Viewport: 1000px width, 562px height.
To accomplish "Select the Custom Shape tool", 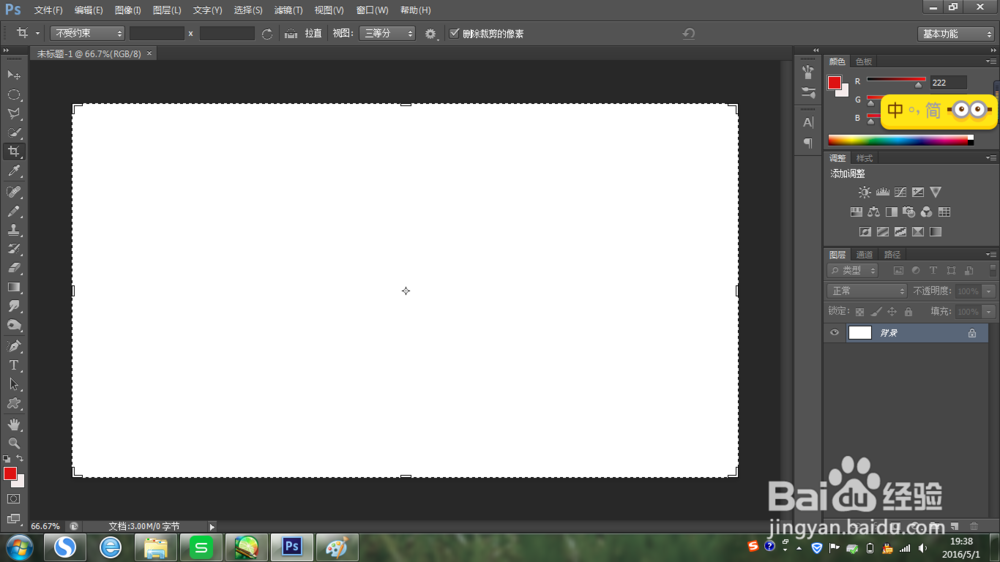I will (x=13, y=403).
